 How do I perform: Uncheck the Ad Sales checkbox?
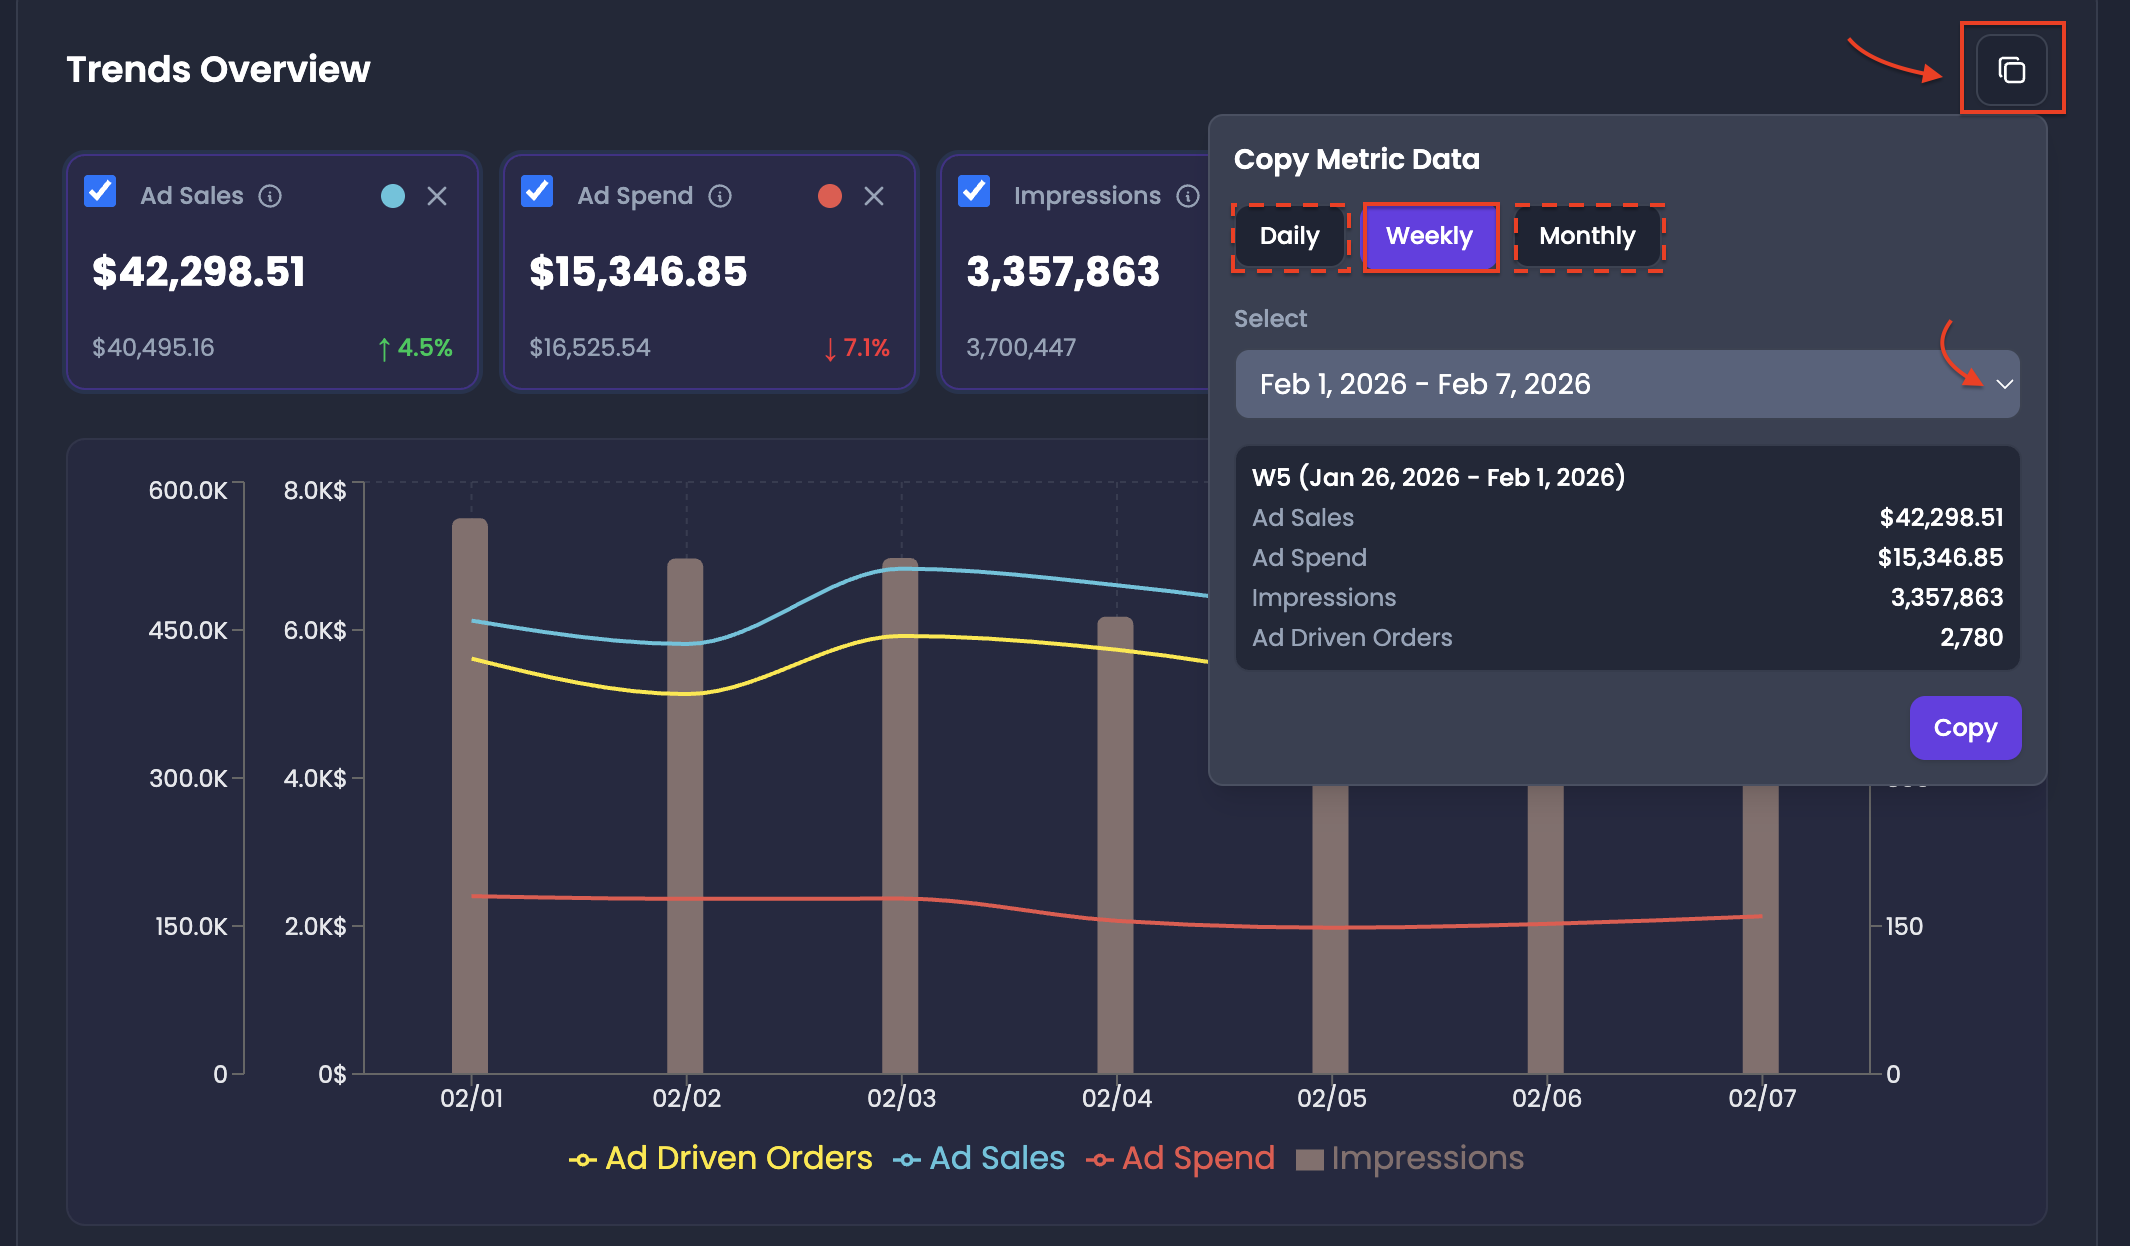coord(100,191)
